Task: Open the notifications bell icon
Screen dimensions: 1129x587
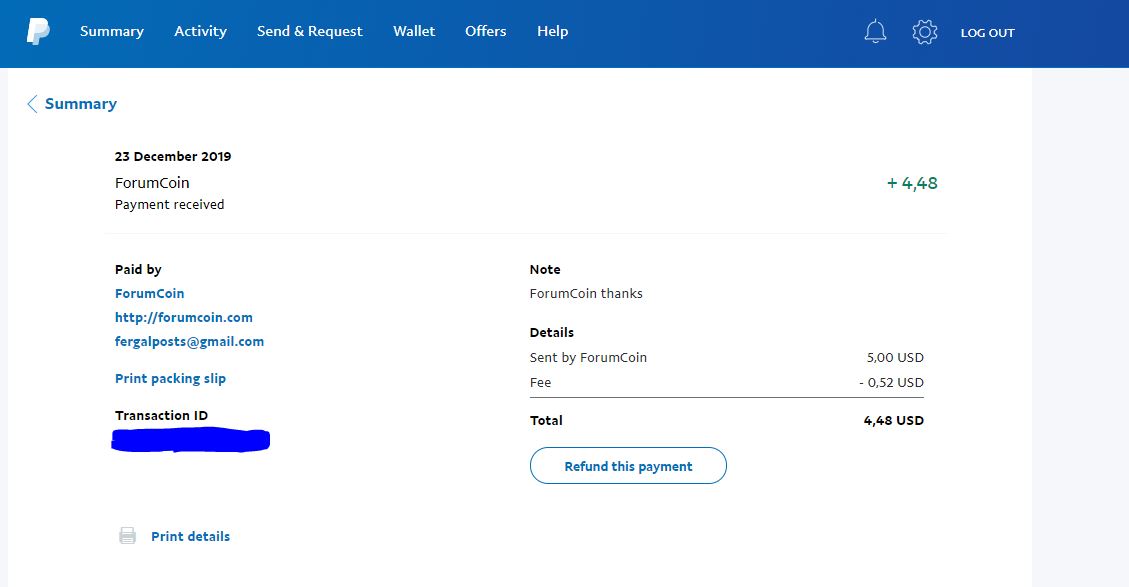Action: [x=875, y=32]
